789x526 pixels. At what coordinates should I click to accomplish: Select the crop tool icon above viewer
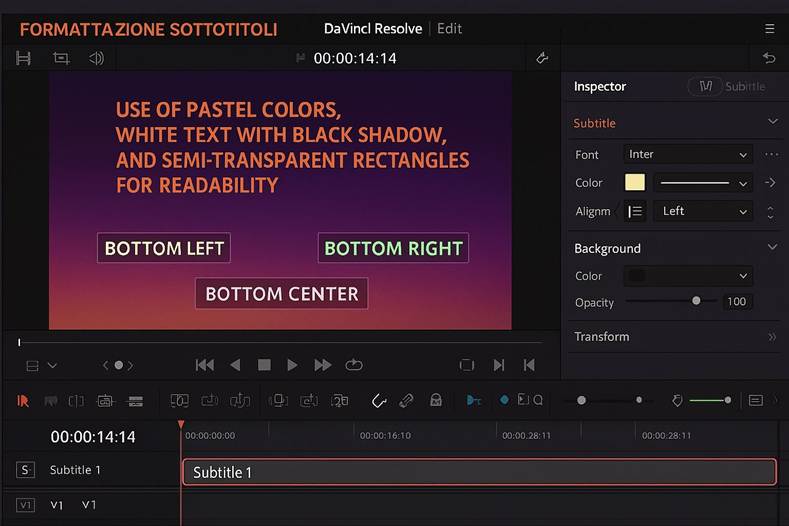61,58
